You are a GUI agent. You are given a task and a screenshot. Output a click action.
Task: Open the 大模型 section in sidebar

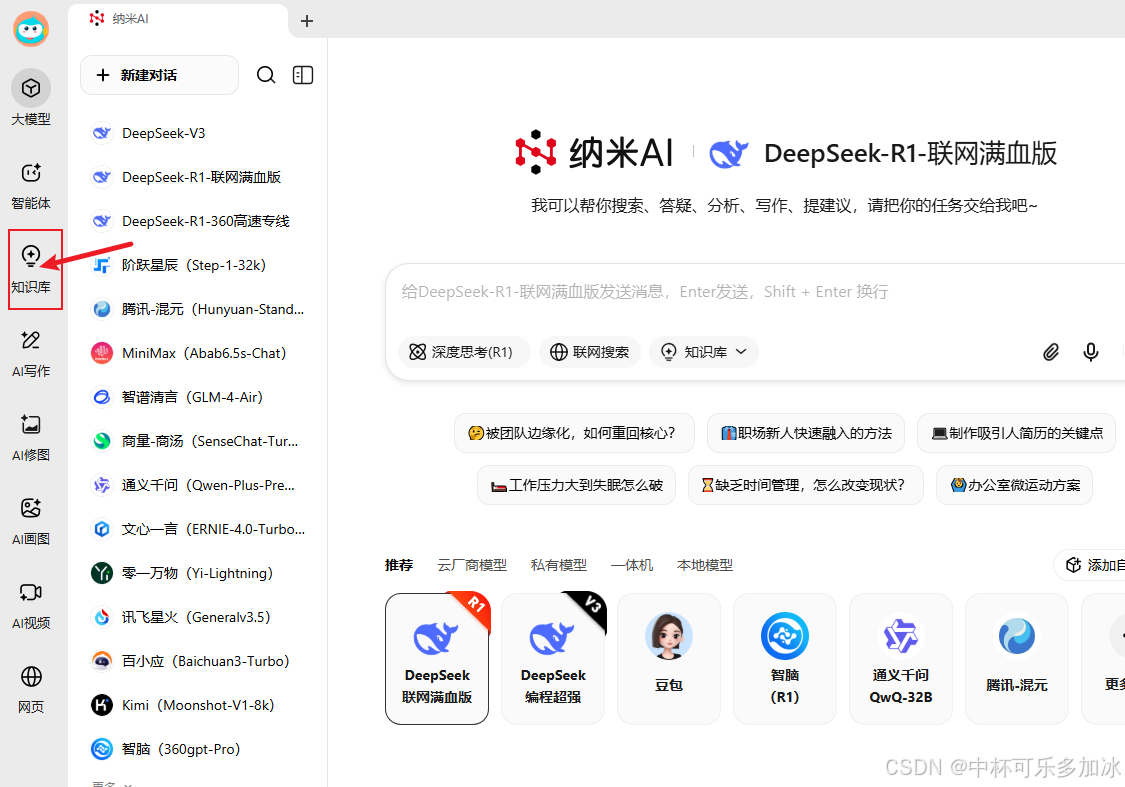point(31,98)
